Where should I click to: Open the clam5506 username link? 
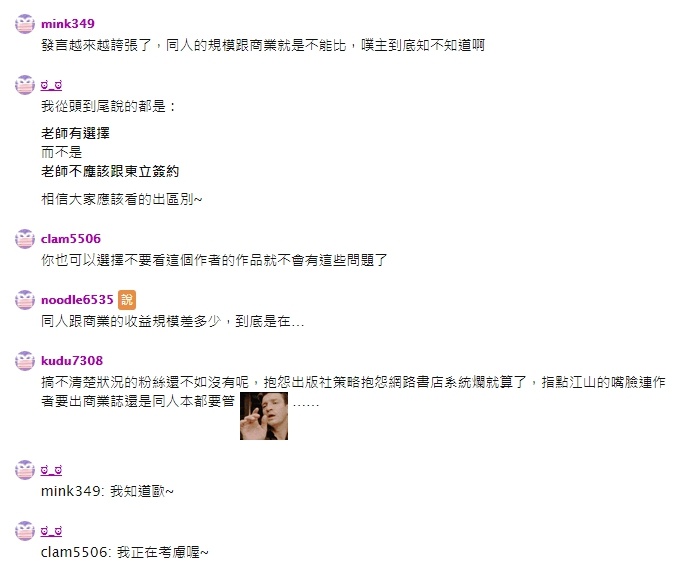click(x=71, y=239)
